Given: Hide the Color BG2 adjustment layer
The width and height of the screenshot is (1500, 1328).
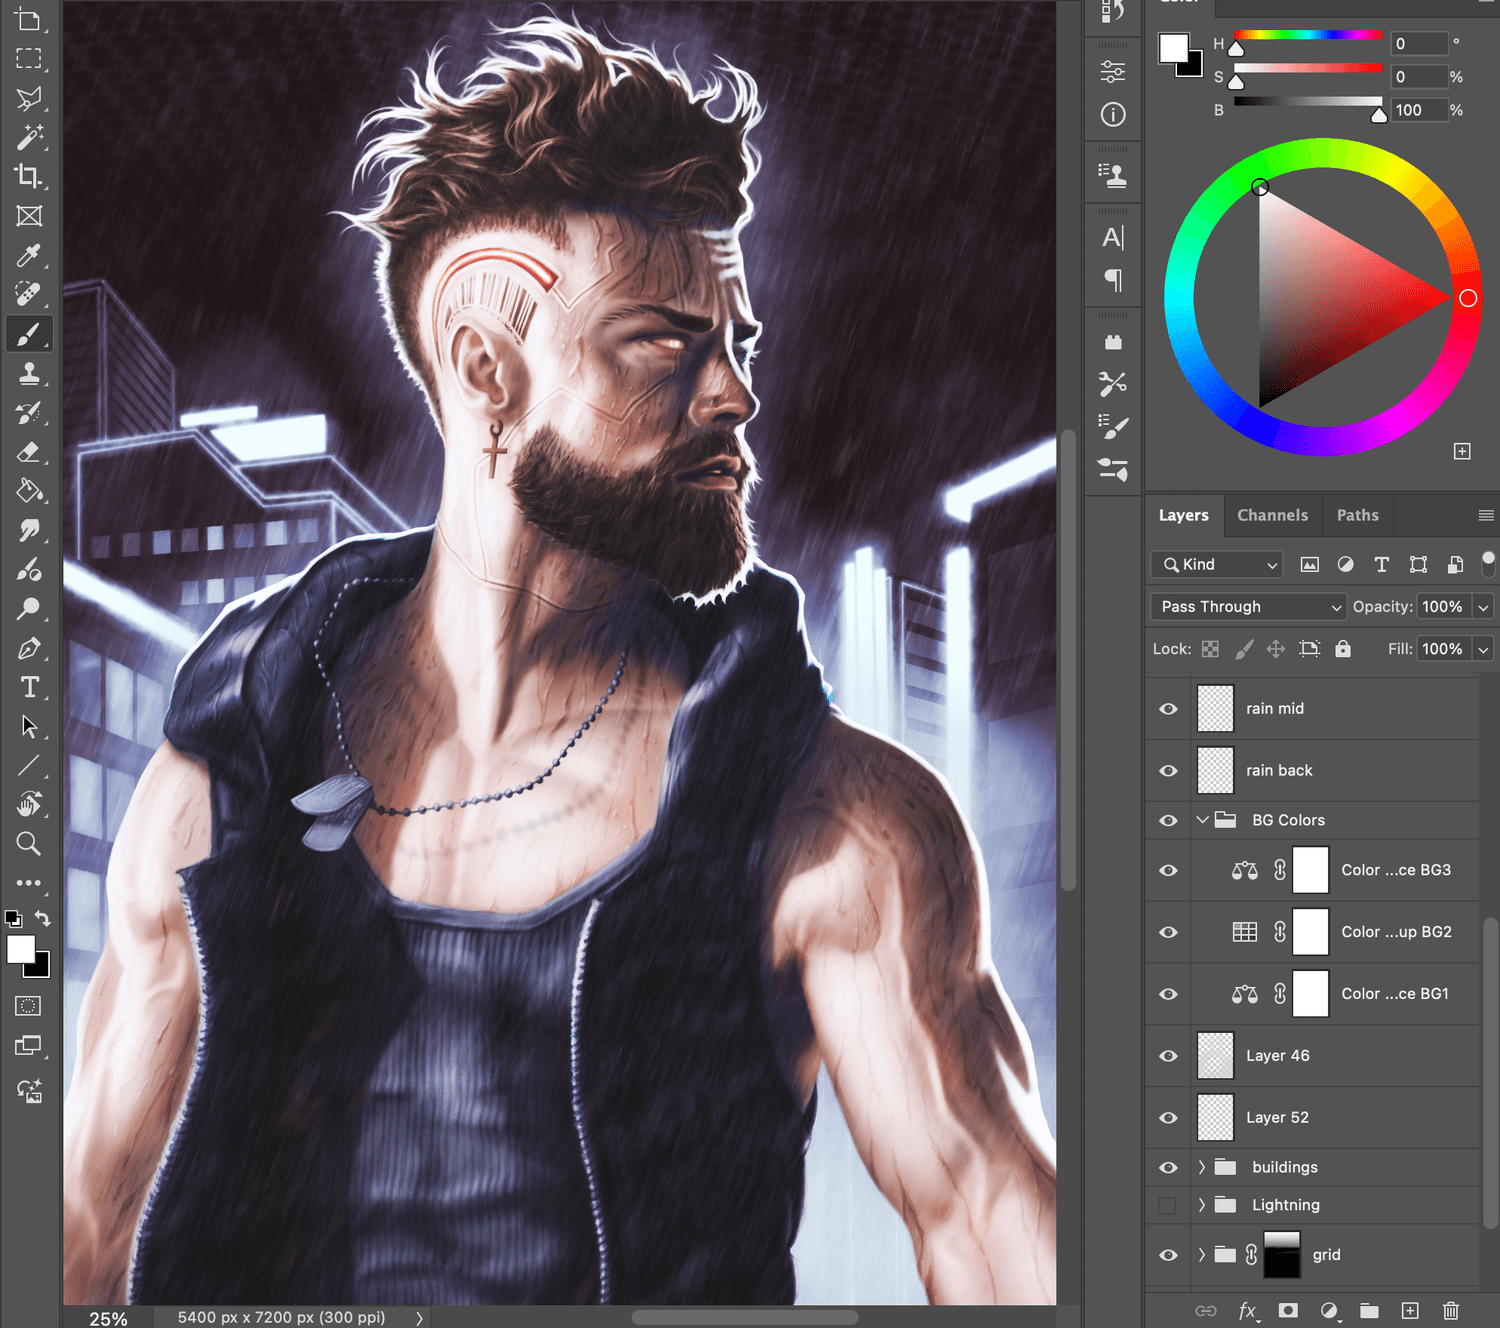Looking at the screenshot, I should pos(1168,932).
